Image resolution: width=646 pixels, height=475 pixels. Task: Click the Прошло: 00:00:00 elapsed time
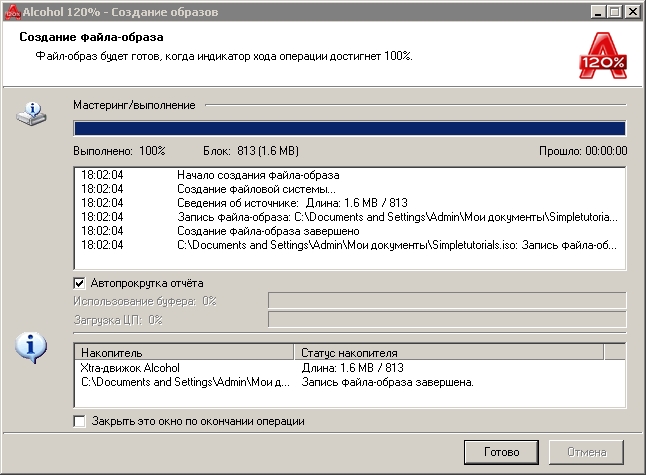[583, 151]
